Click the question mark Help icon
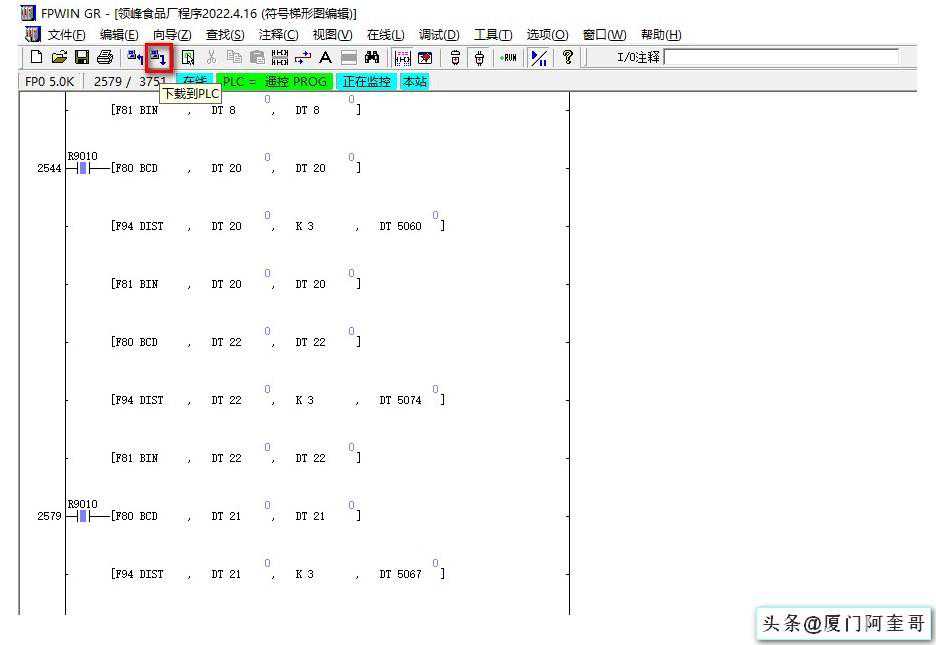The height and width of the screenshot is (645, 936). pos(568,58)
